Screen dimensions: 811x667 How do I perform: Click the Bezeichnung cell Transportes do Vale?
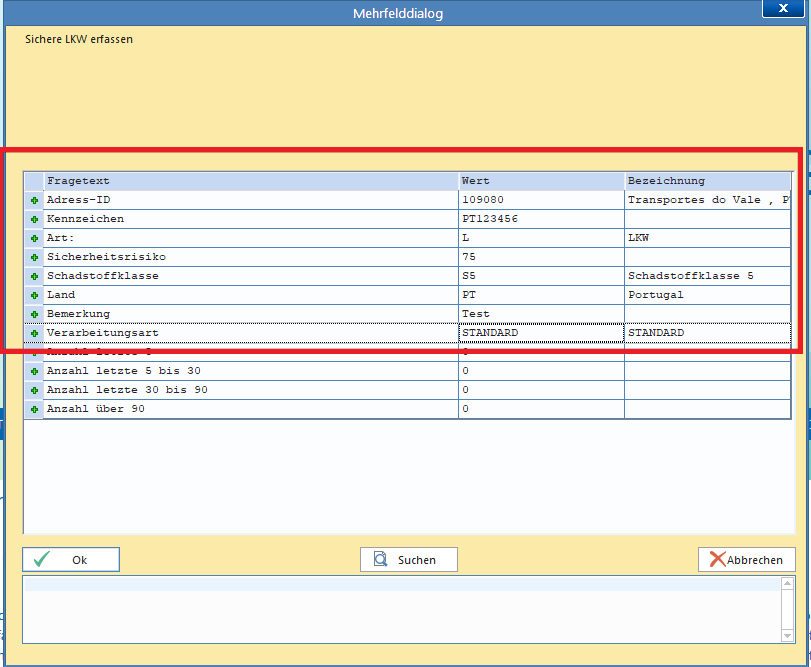708,200
